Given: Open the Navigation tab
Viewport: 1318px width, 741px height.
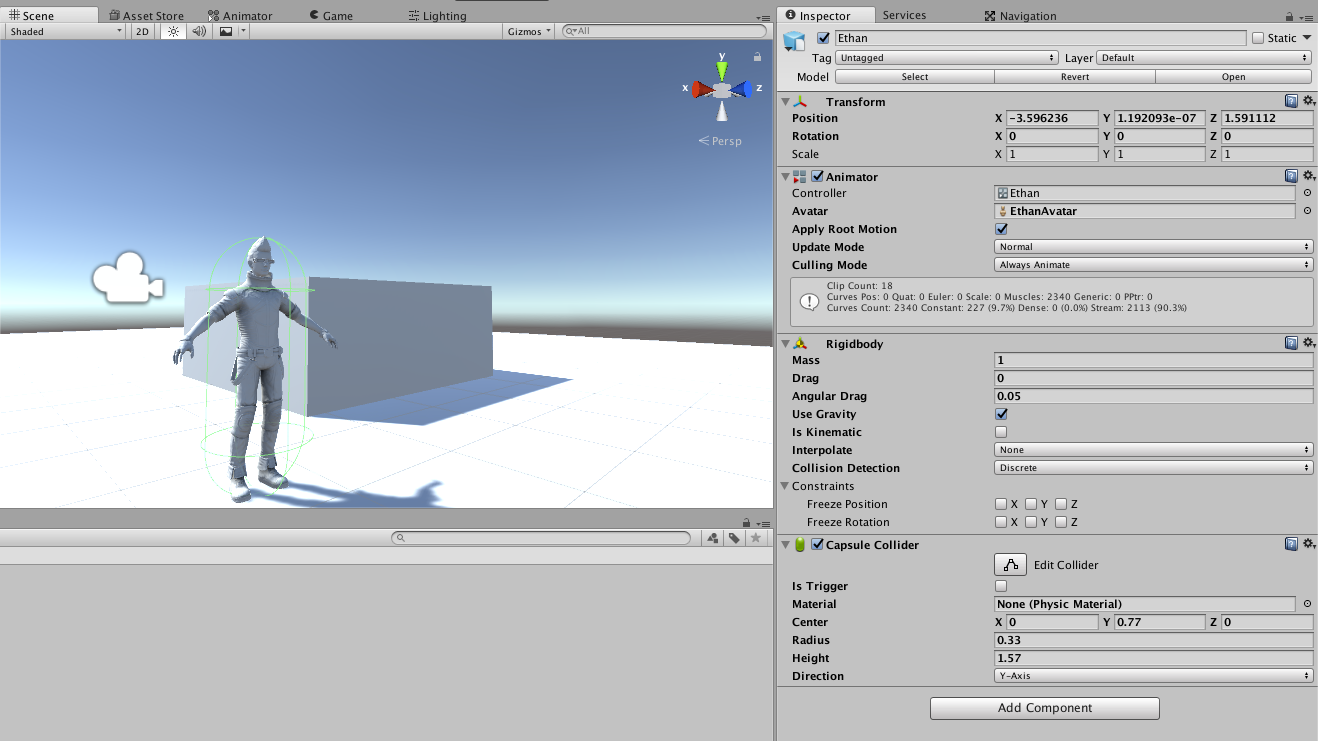Looking at the screenshot, I should click(x=1020, y=15).
